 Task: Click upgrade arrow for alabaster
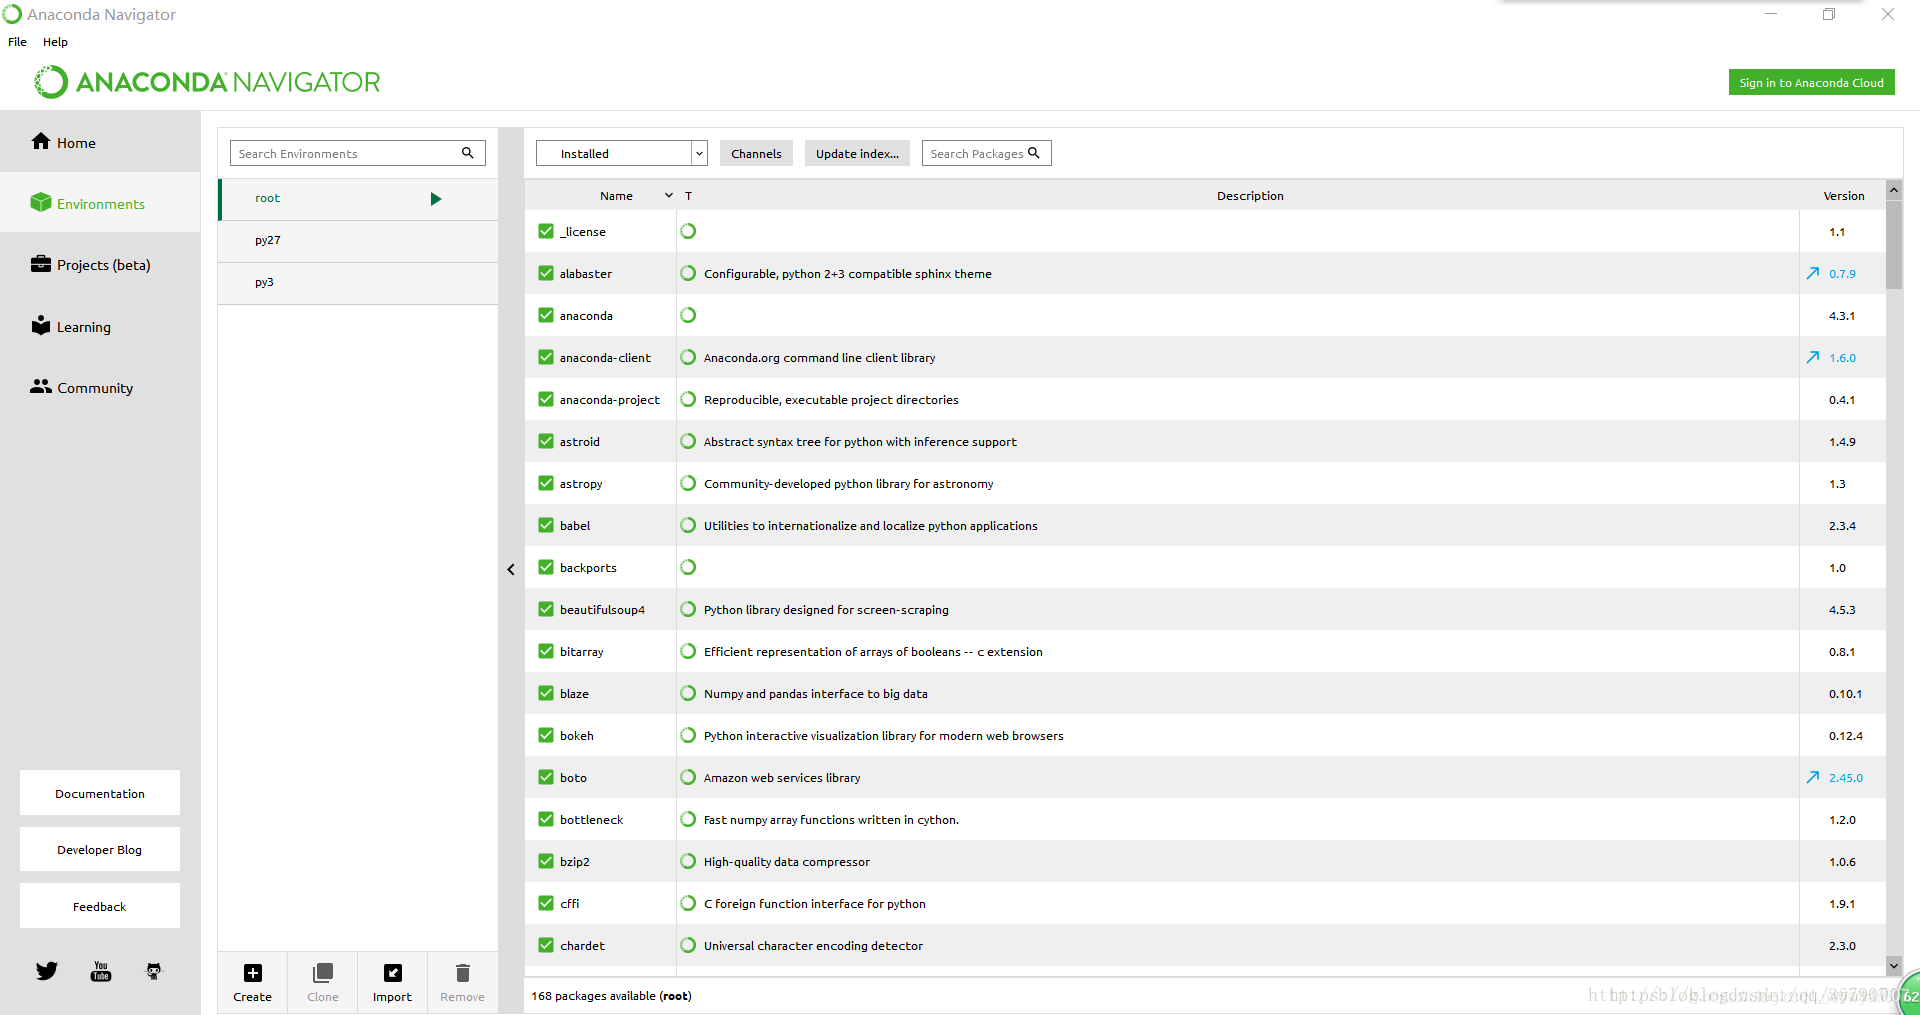point(1813,273)
